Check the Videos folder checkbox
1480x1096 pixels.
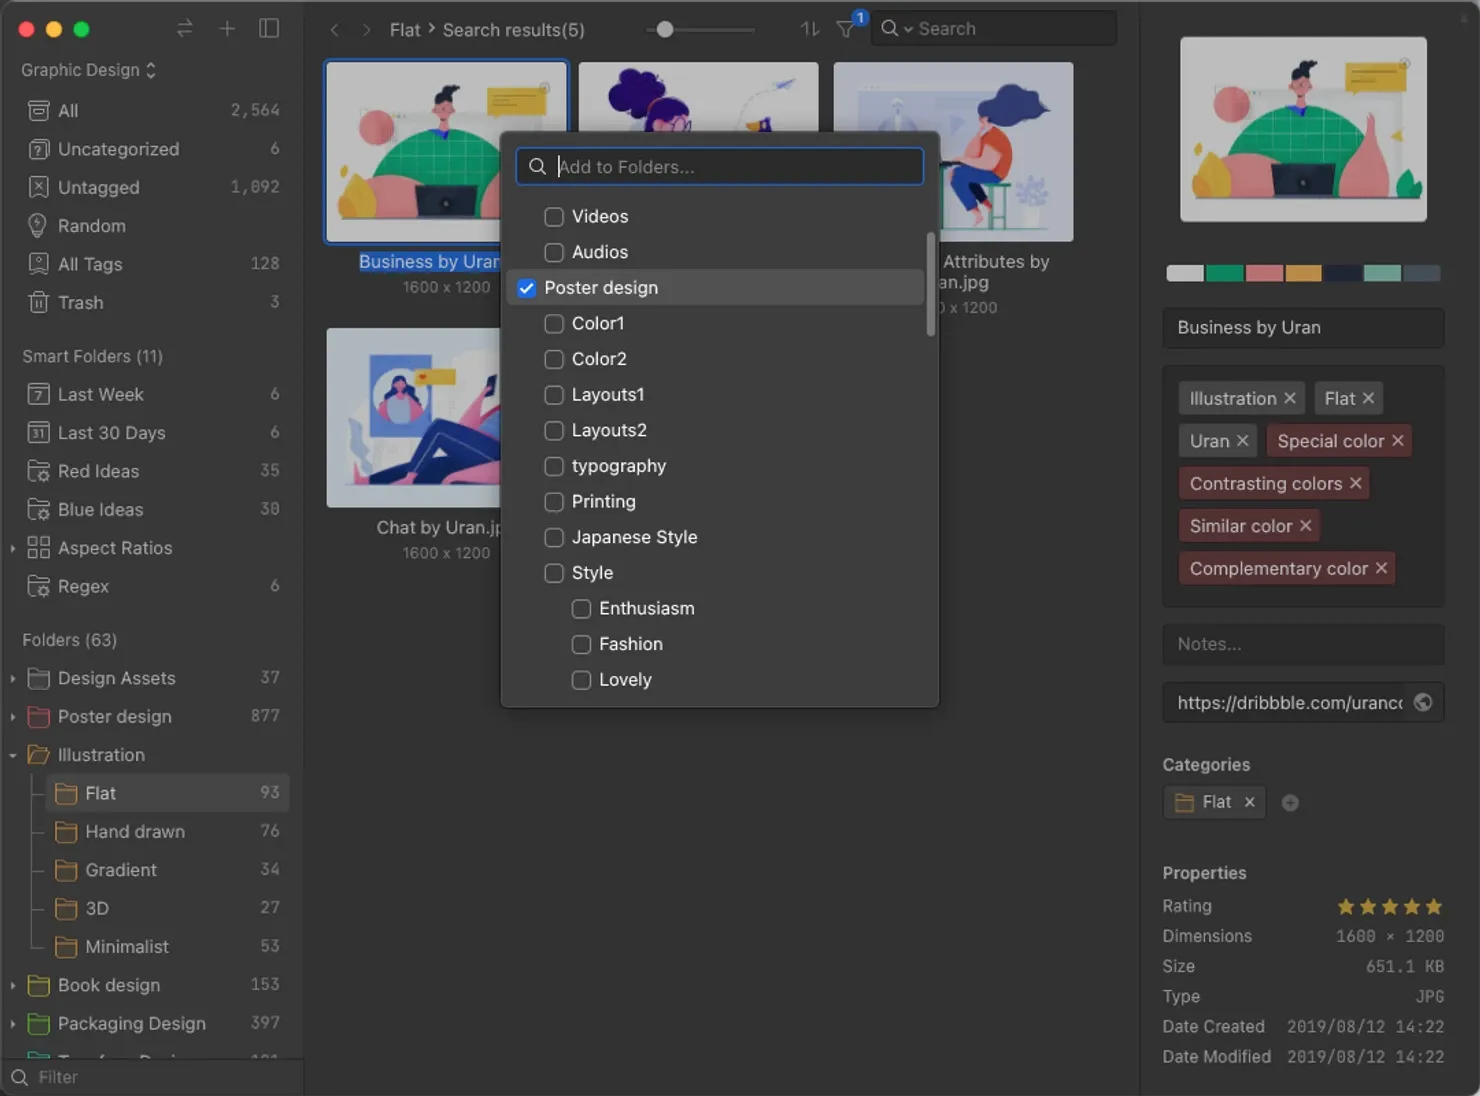(554, 217)
